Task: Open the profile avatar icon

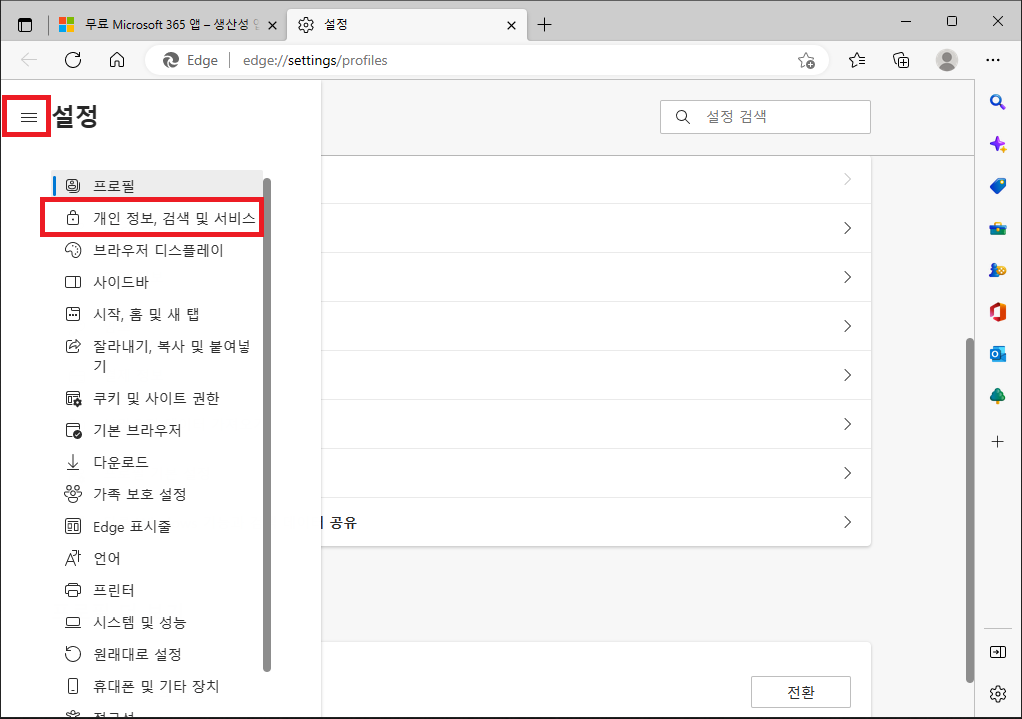Action: [946, 60]
